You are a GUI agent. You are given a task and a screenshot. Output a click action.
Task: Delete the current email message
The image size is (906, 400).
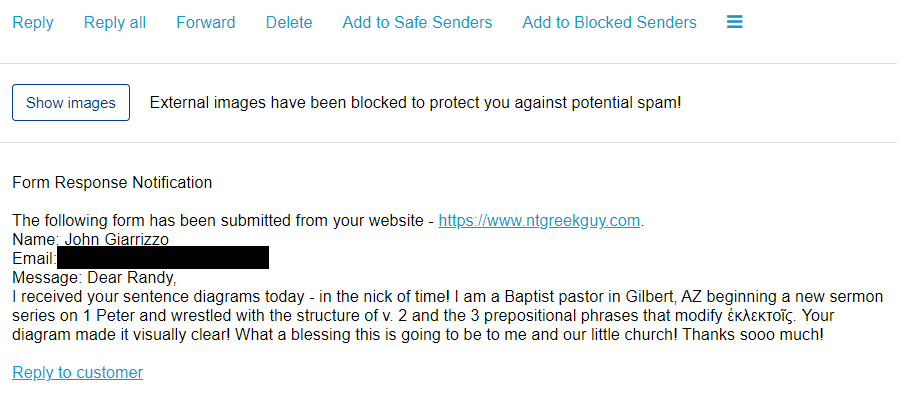point(289,22)
